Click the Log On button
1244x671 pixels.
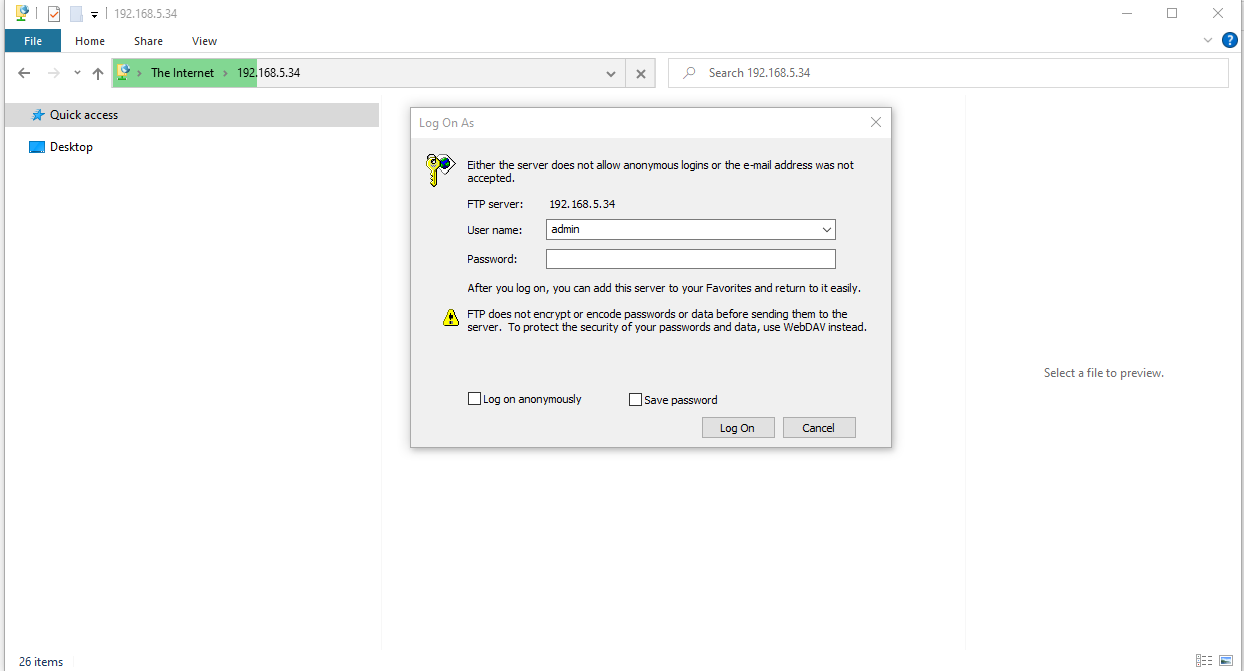click(737, 427)
